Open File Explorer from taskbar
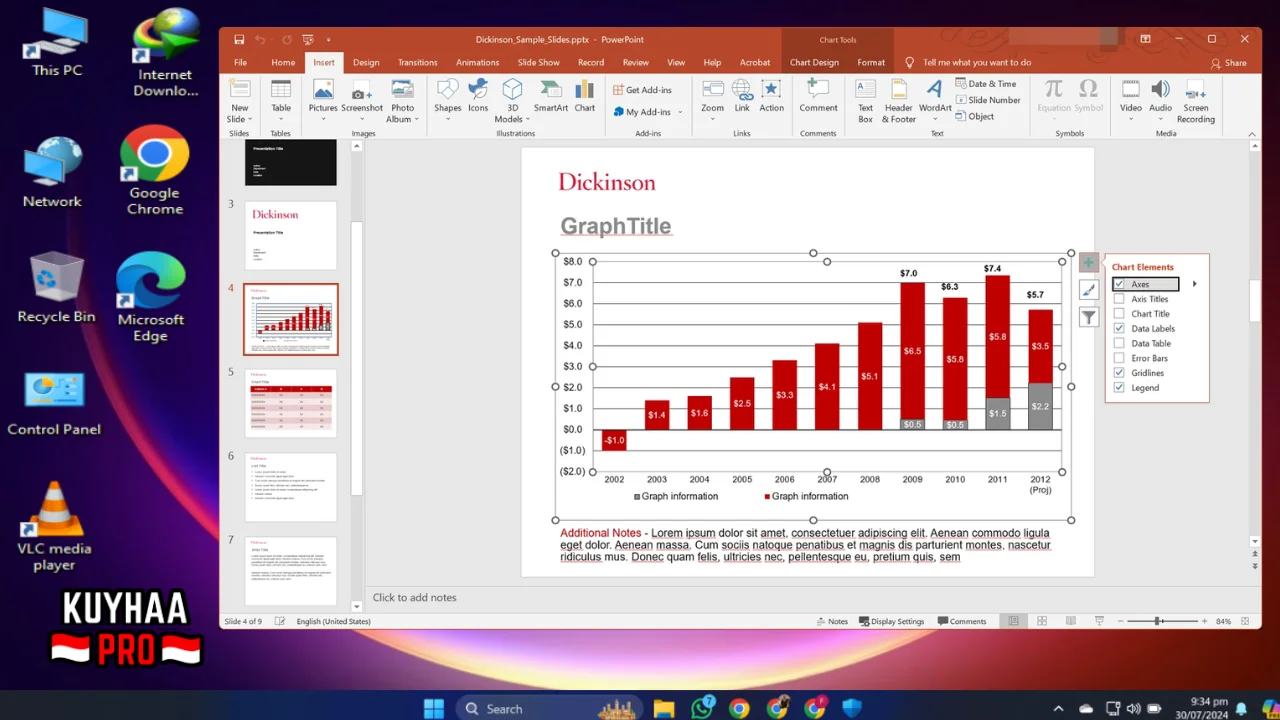This screenshot has height=720, width=1280. (664, 708)
